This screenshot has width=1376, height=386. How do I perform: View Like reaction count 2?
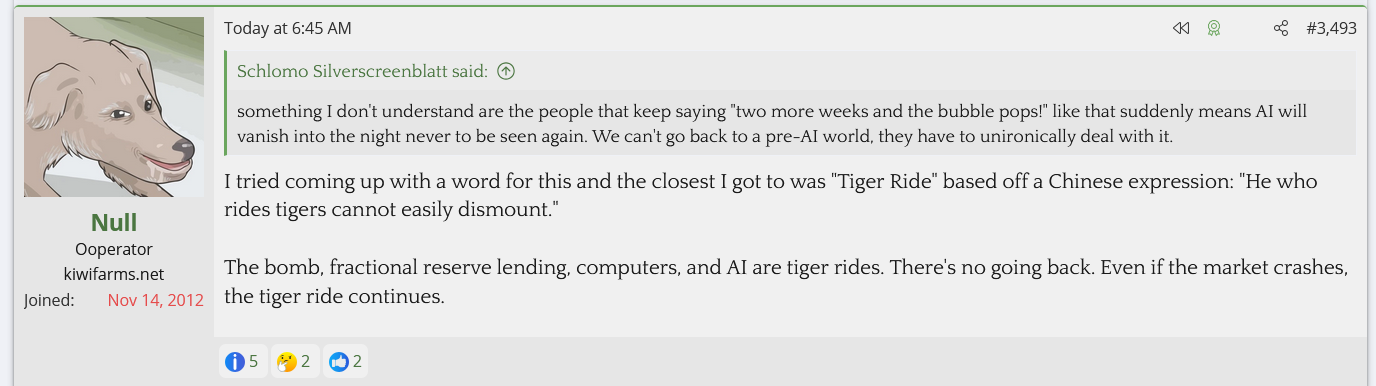[x=357, y=362]
